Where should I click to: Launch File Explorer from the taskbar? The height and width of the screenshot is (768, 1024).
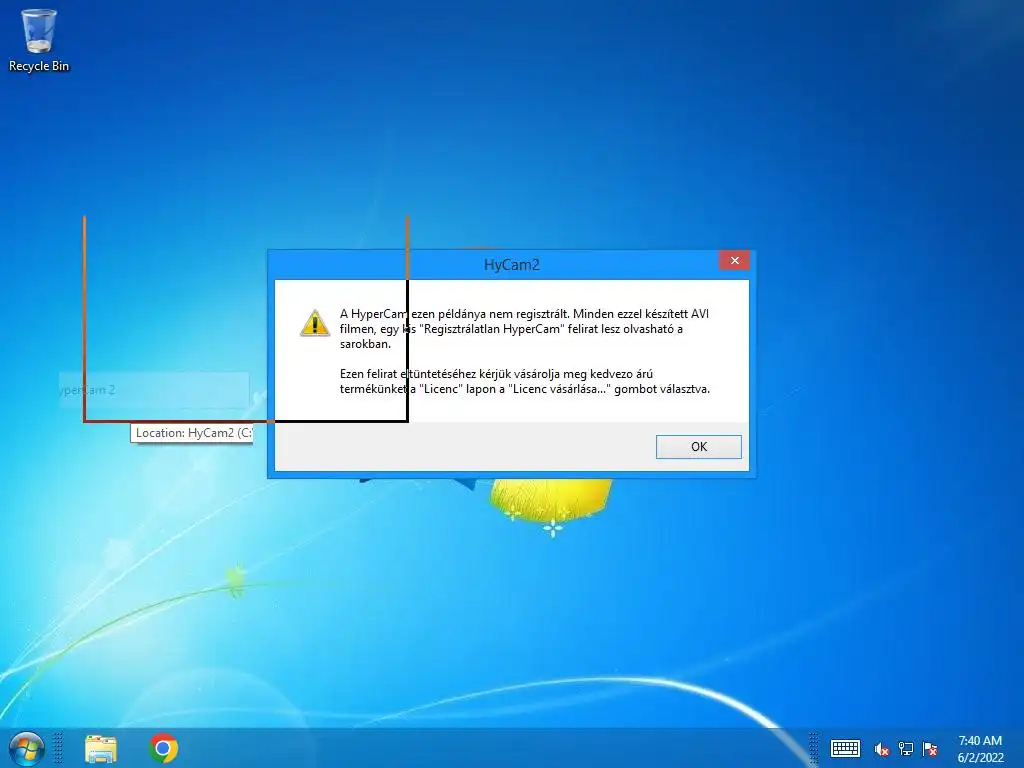[x=101, y=748]
